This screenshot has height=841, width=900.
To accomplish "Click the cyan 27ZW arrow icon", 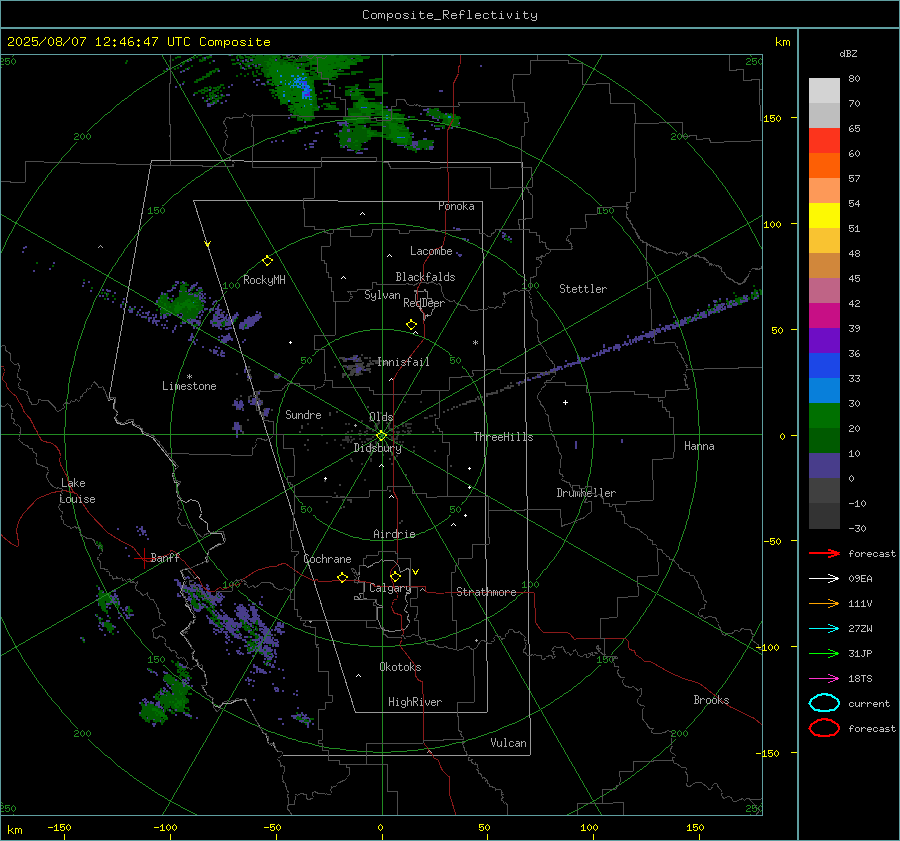I will (824, 629).
